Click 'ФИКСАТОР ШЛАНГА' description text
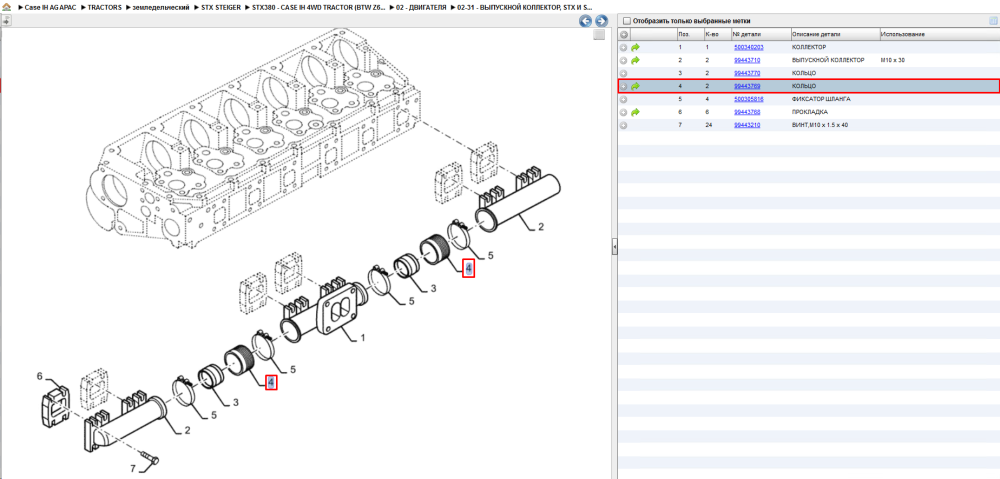 pyautogui.click(x=820, y=99)
